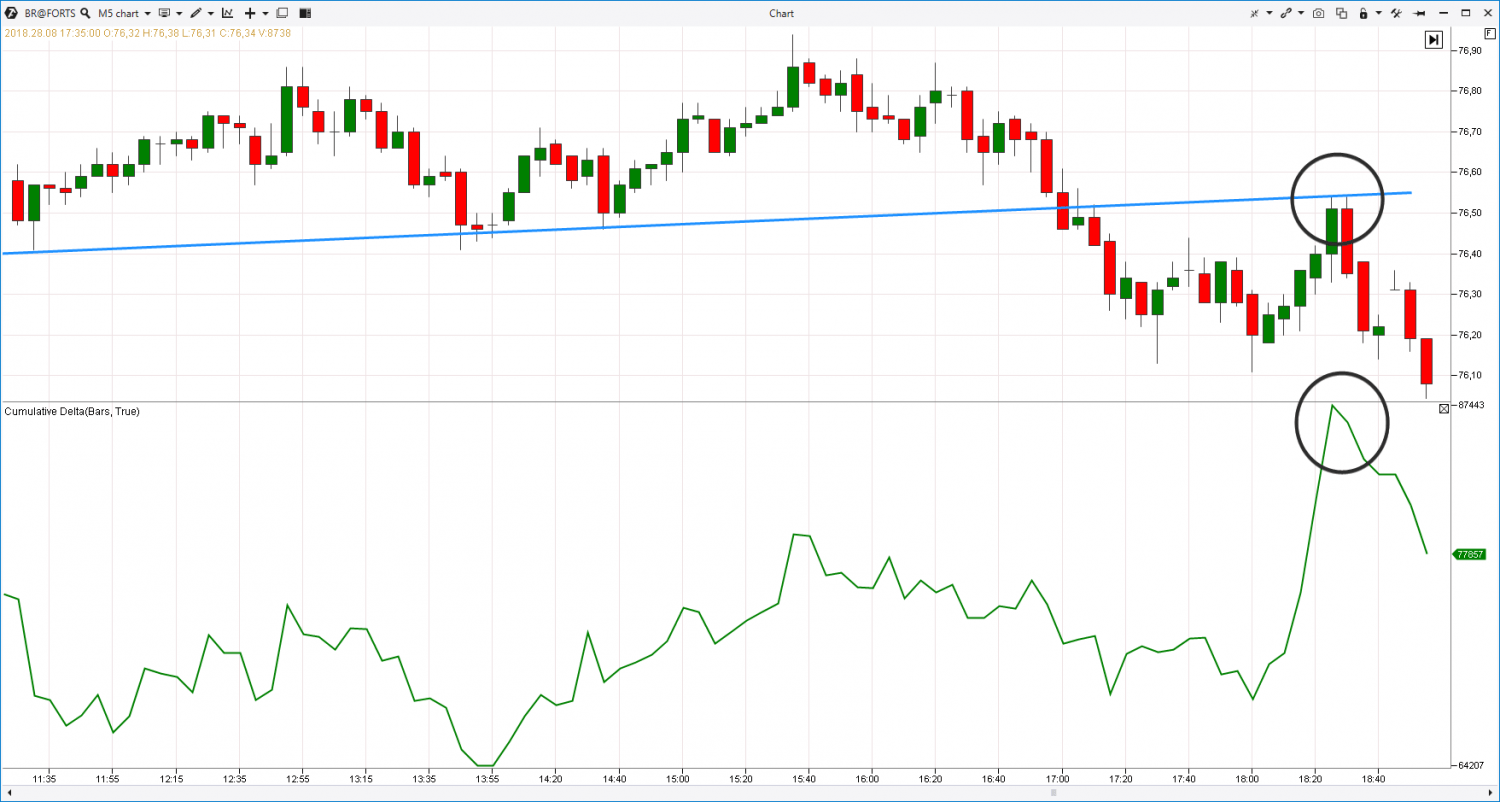
Task: Expand the M5 chart timeframe dropdown
Action: [148, 14]
